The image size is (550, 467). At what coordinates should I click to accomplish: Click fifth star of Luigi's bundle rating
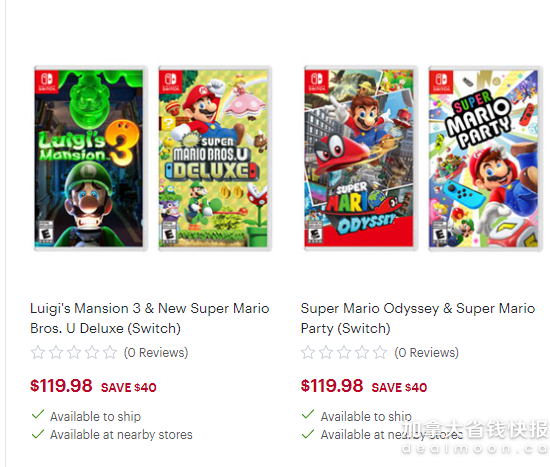[x=110, y=352]
